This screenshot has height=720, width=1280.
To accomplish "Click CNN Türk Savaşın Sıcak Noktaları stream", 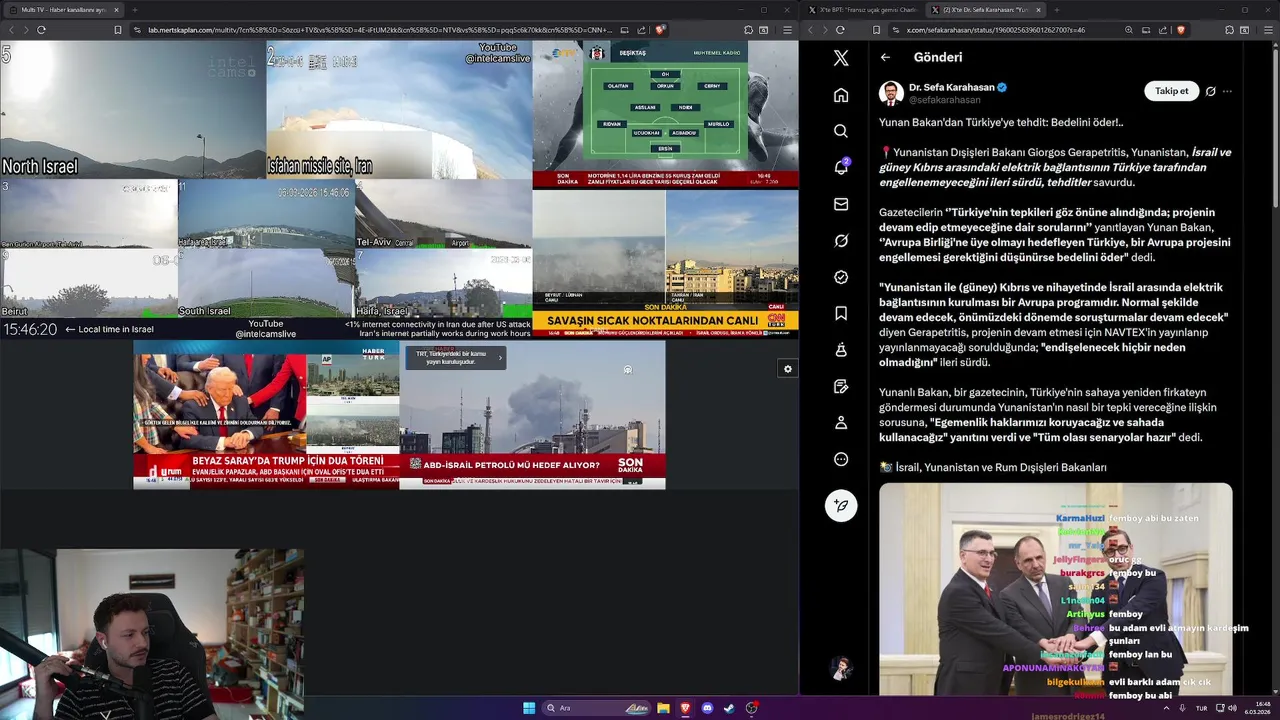I will (665, 263).
